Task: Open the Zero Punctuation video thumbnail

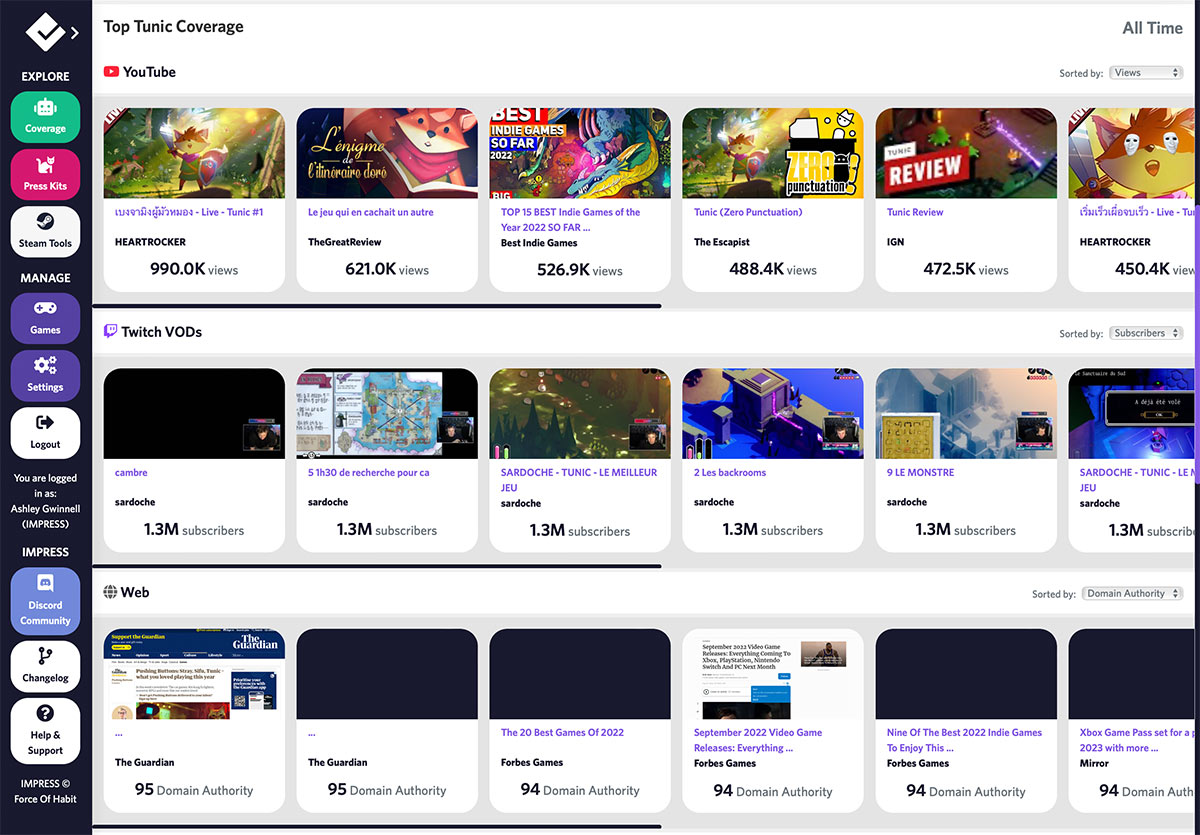Action: tap(772, 152)
